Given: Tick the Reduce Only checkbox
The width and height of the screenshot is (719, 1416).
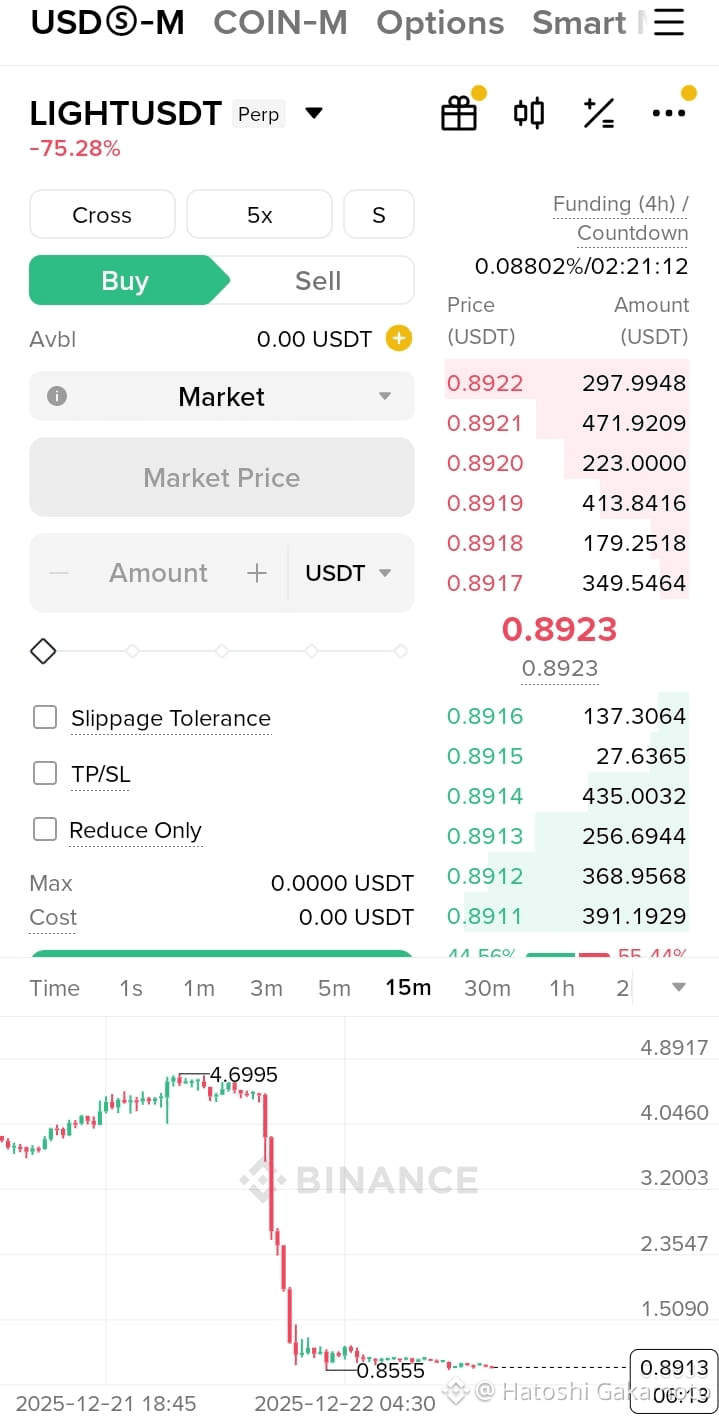Looking at the screenshot, I should tap(45, 829).
